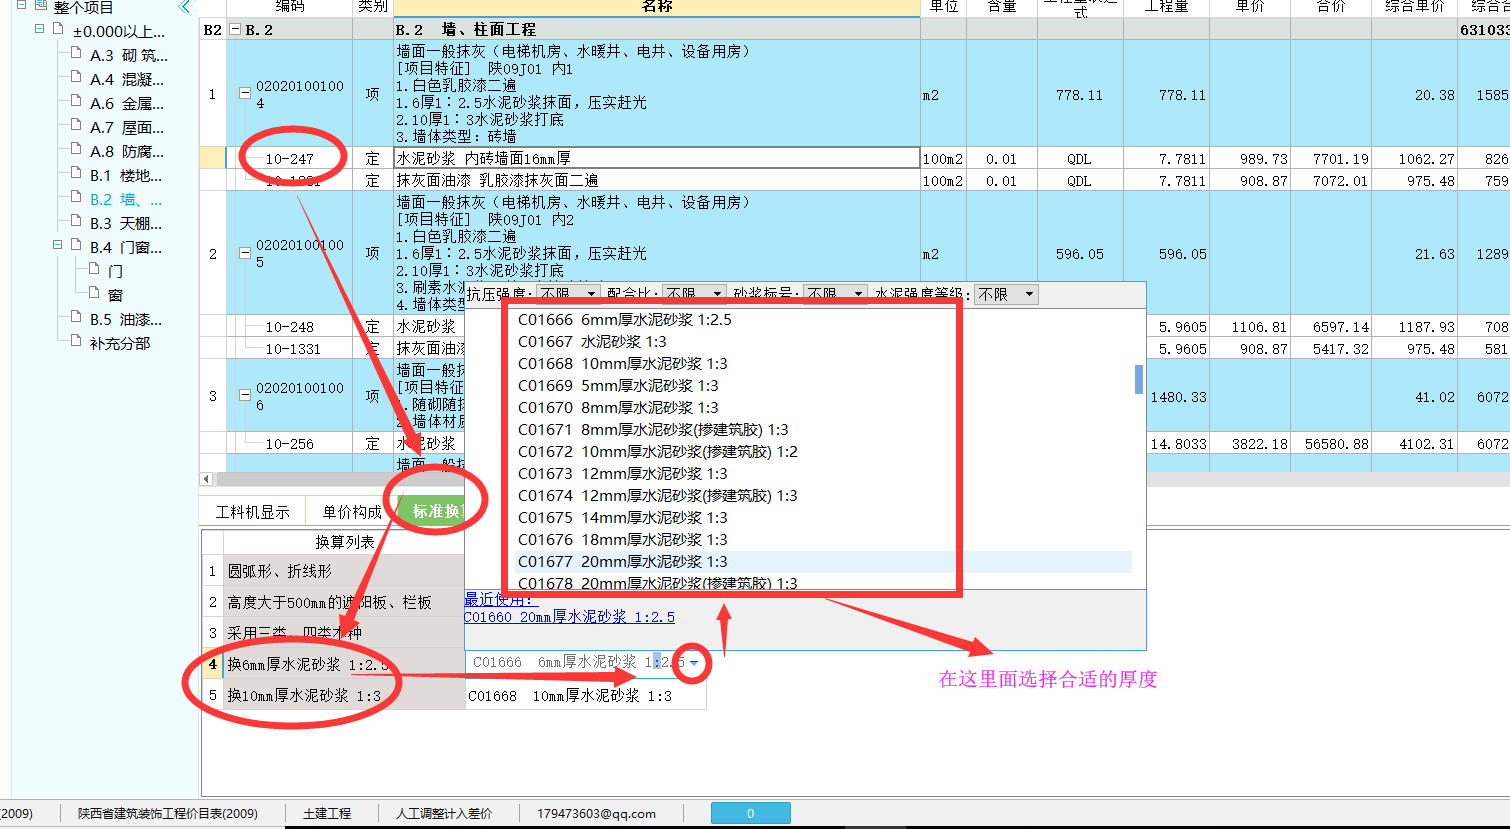Choose C01668 10mm厚水泥砂浆 1:3 from list
The width and height of the screenshot is (1510, 829).
tap(622, 364)
